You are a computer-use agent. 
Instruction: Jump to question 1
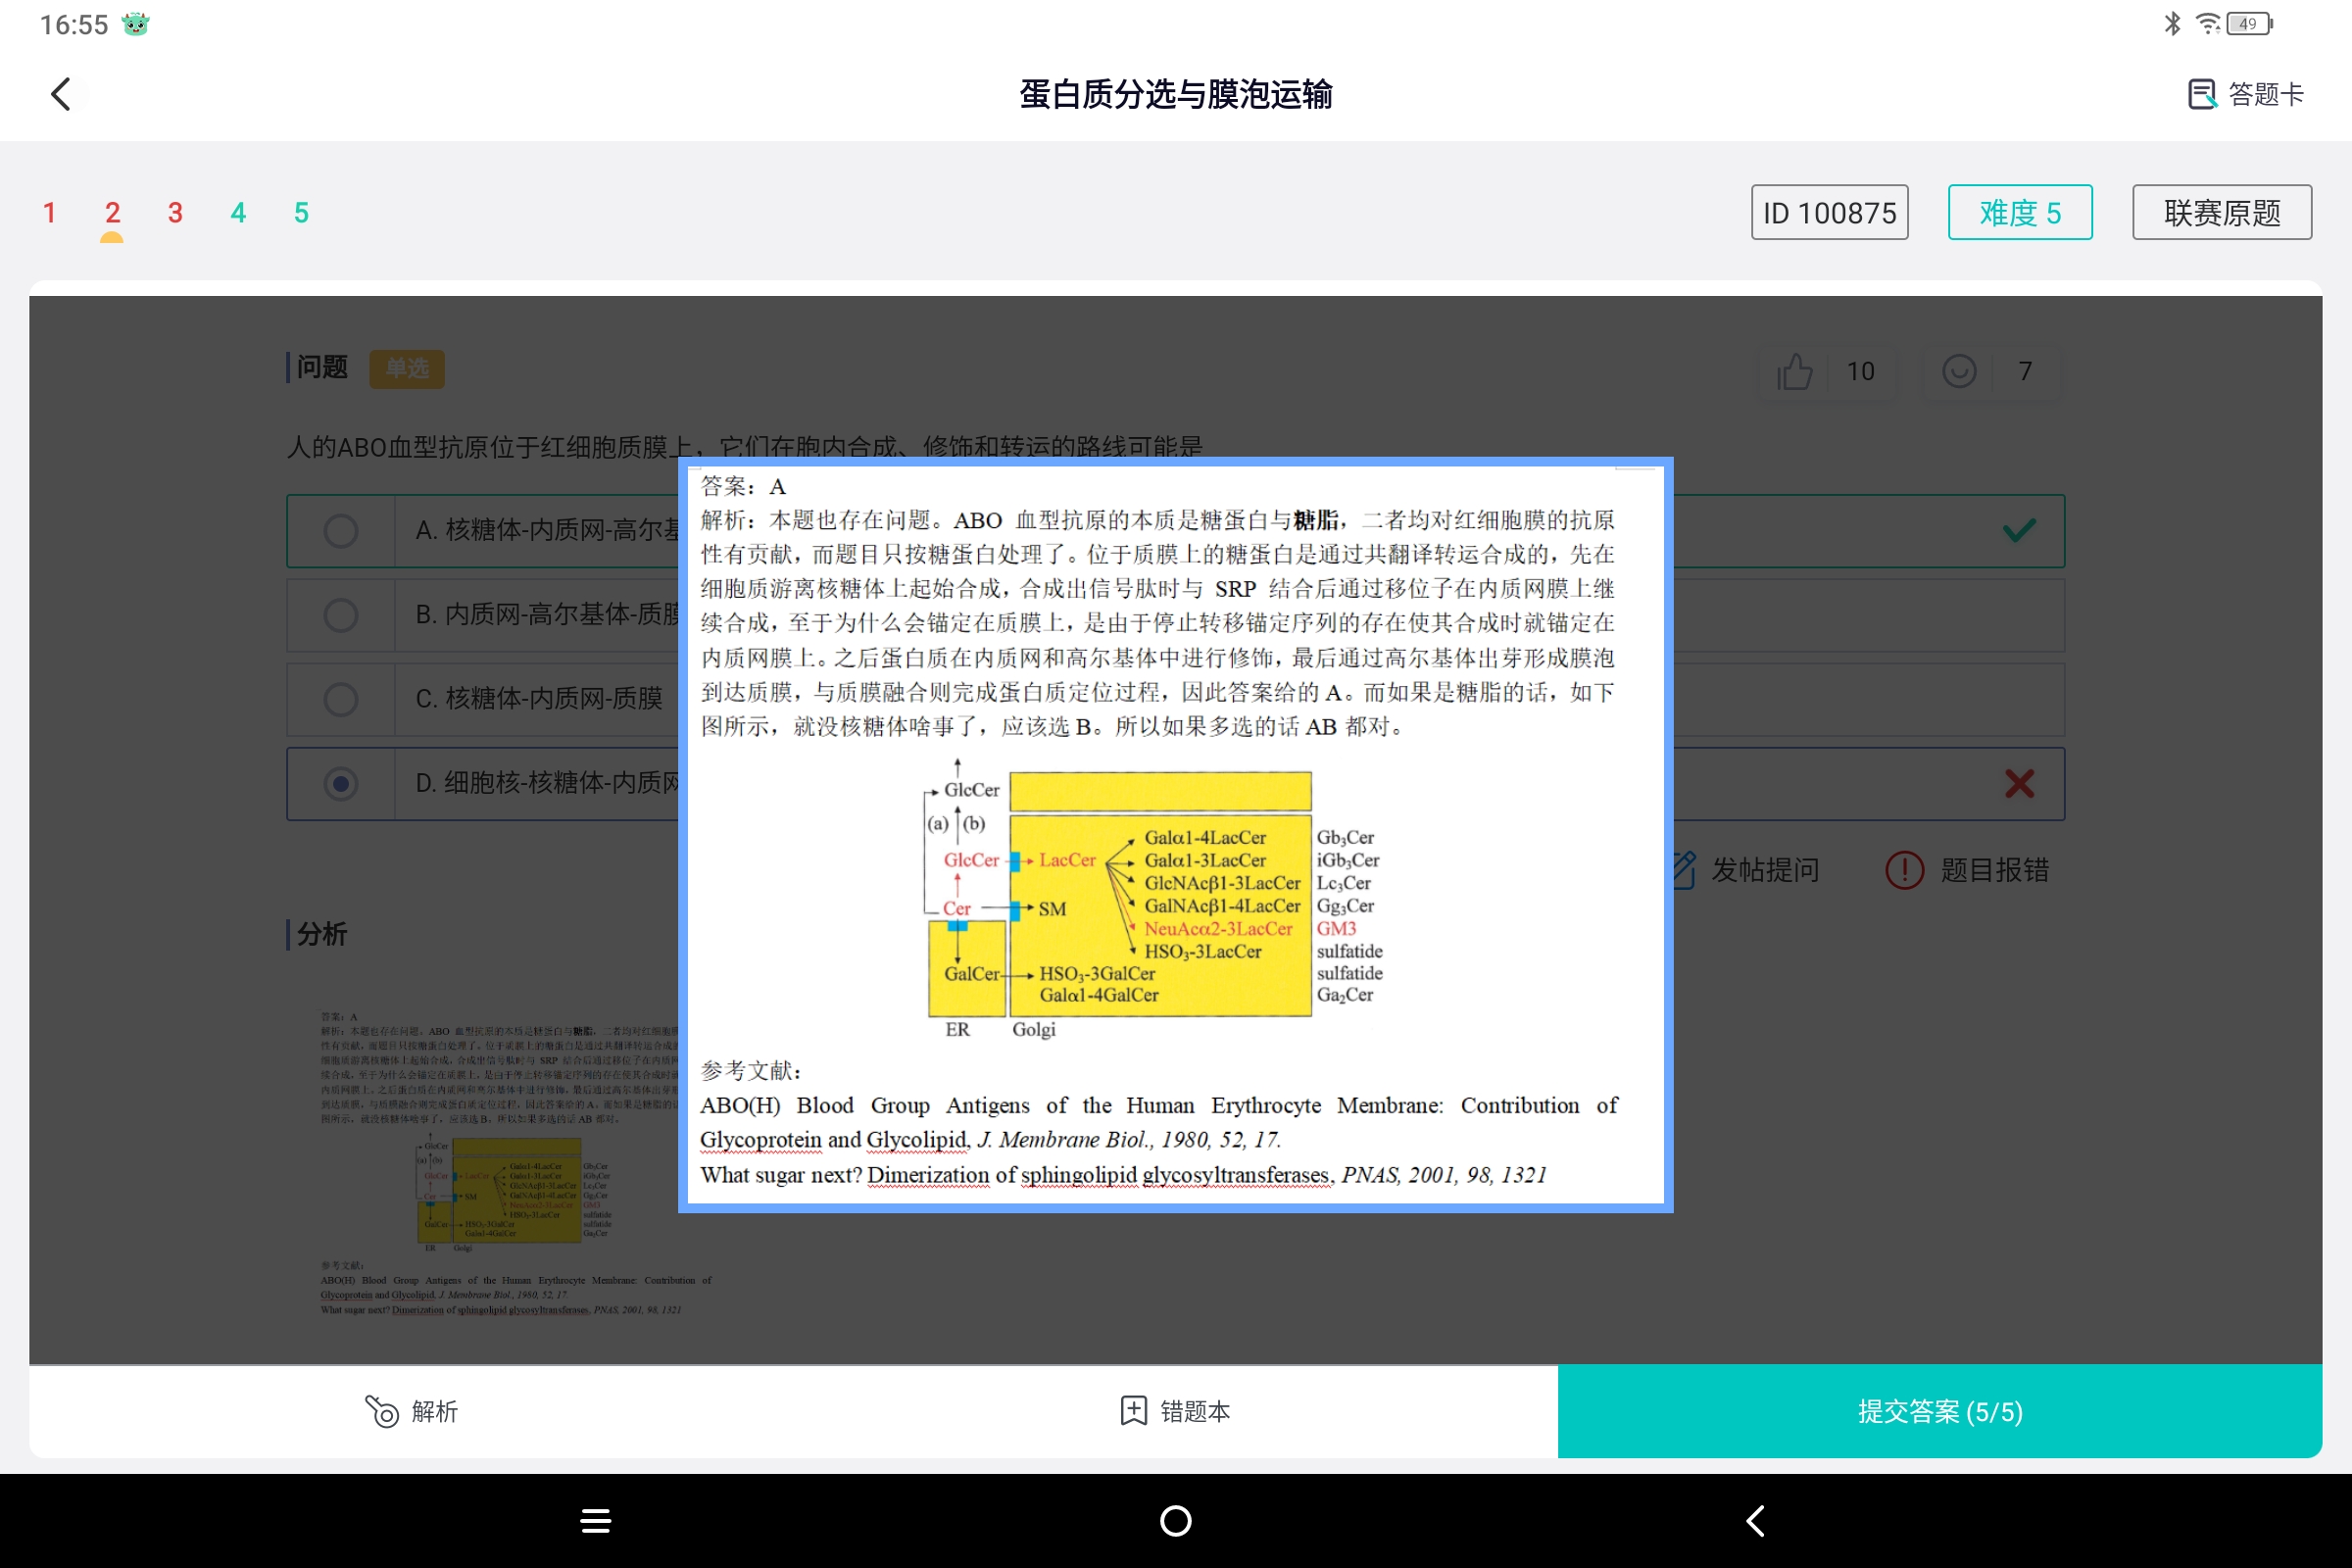(x=49, y=212)
